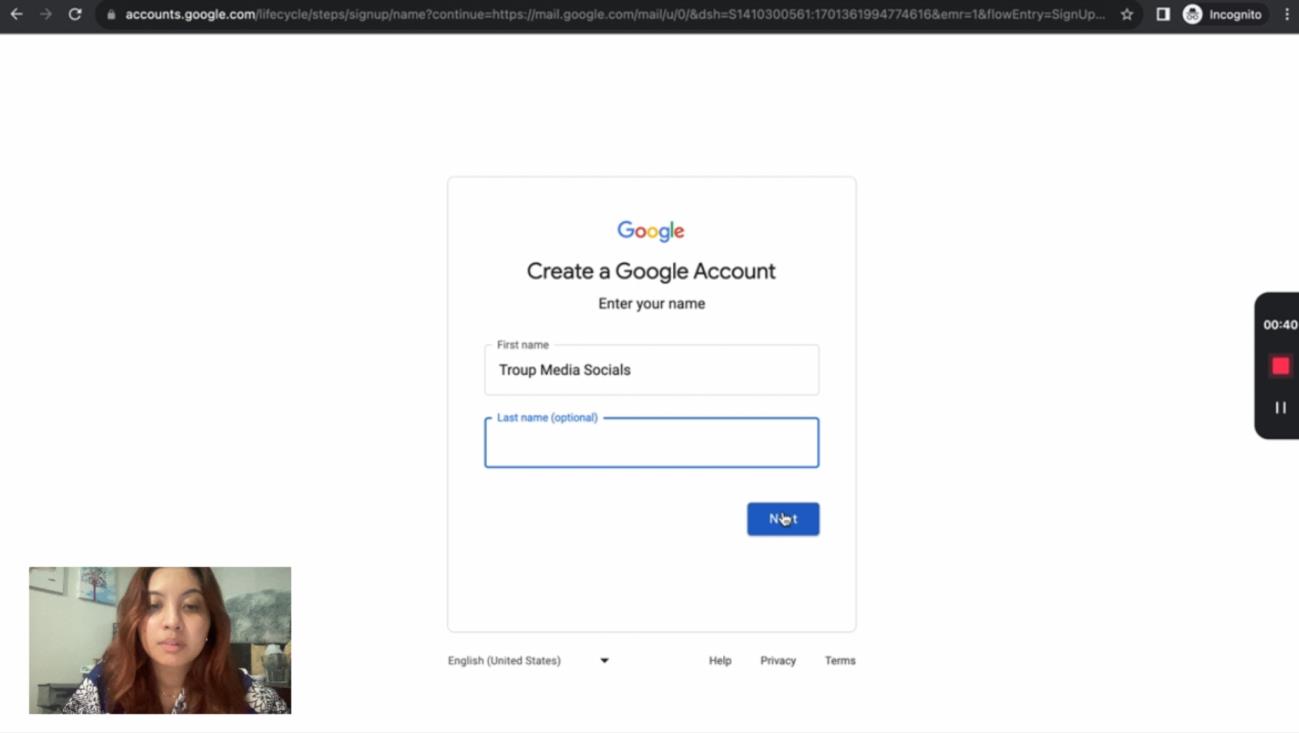Open the Terms link
Screen dimensions: 1299x733
839,661
